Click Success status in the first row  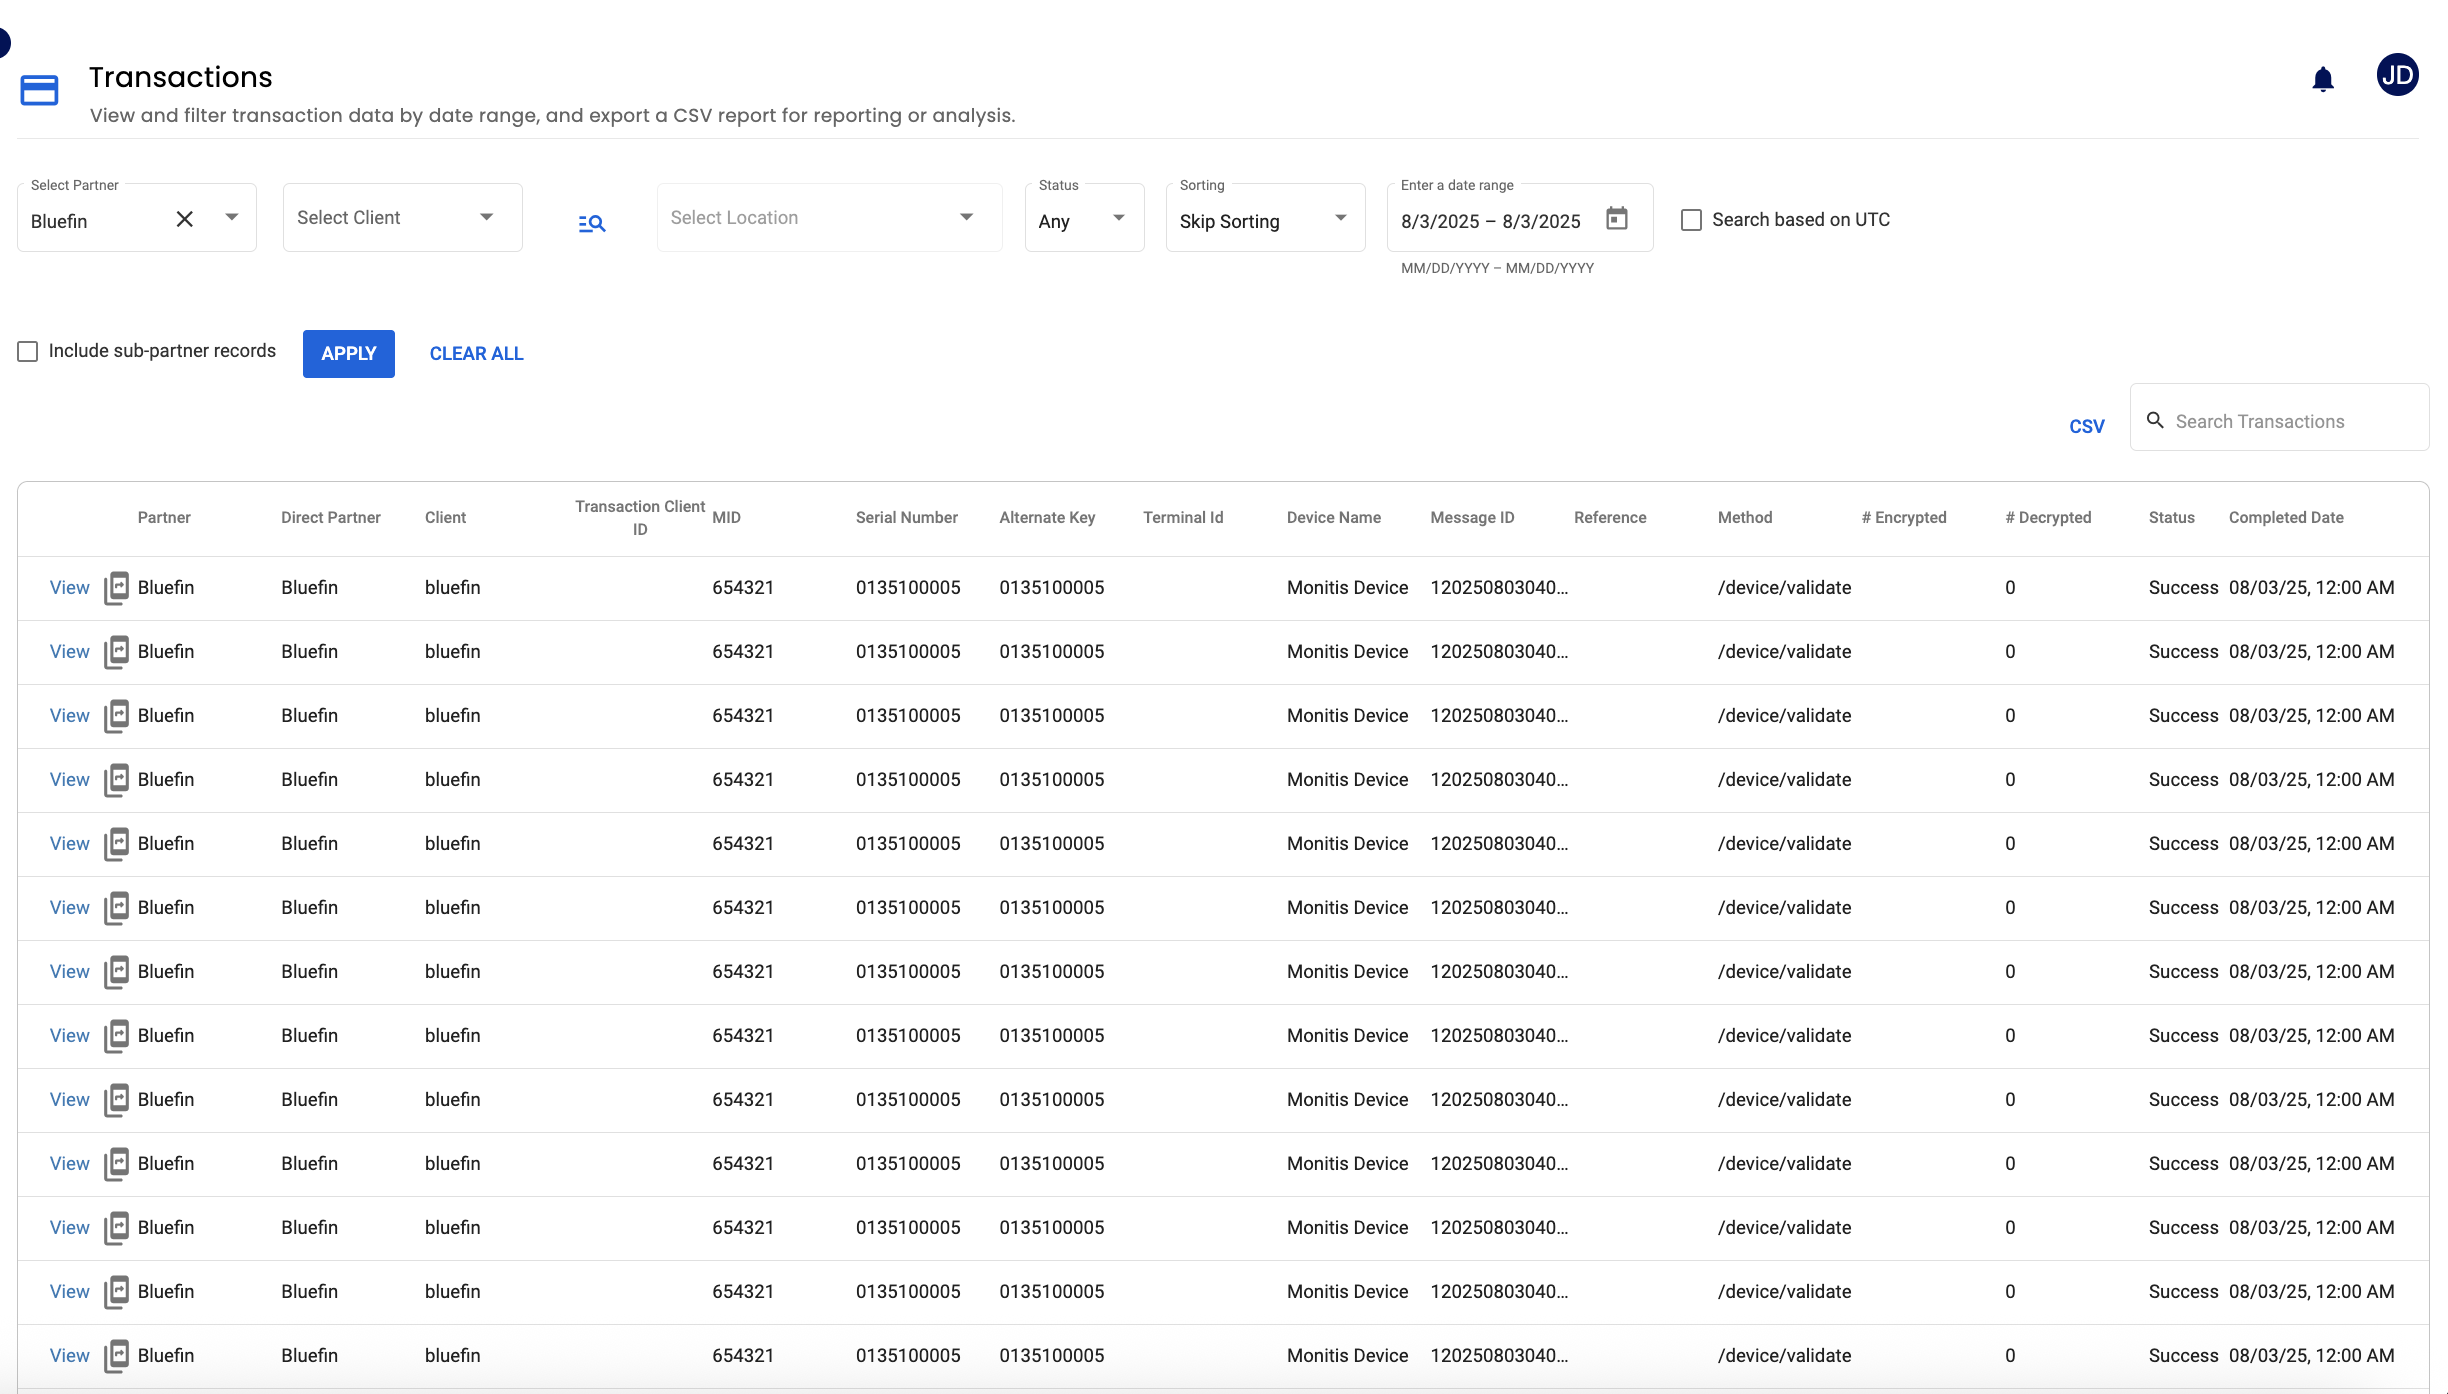[x=2183, y=588]
